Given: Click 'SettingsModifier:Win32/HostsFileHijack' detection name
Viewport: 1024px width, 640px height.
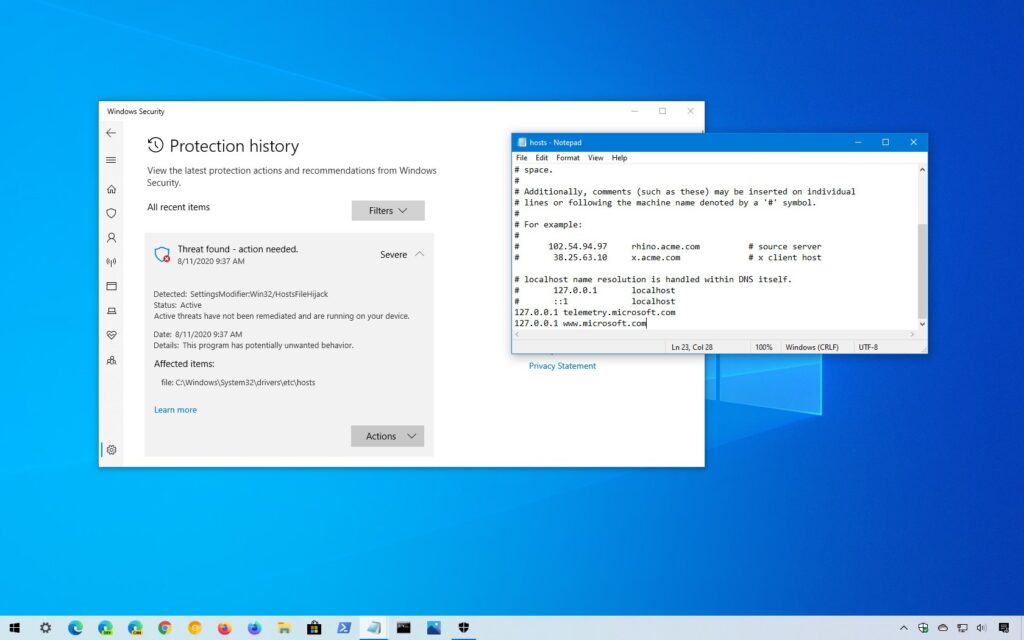Looking at the screenshot, I should coord(259,294).
